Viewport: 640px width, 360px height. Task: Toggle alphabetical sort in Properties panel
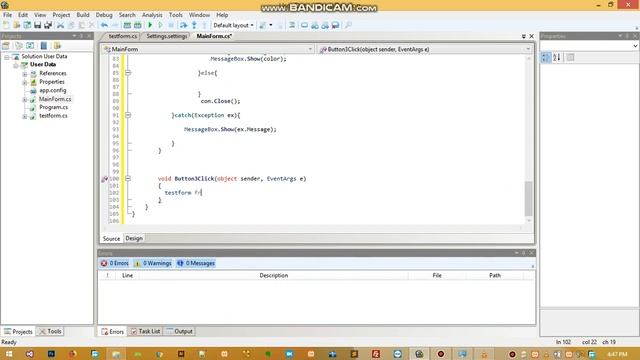[557, 58]
